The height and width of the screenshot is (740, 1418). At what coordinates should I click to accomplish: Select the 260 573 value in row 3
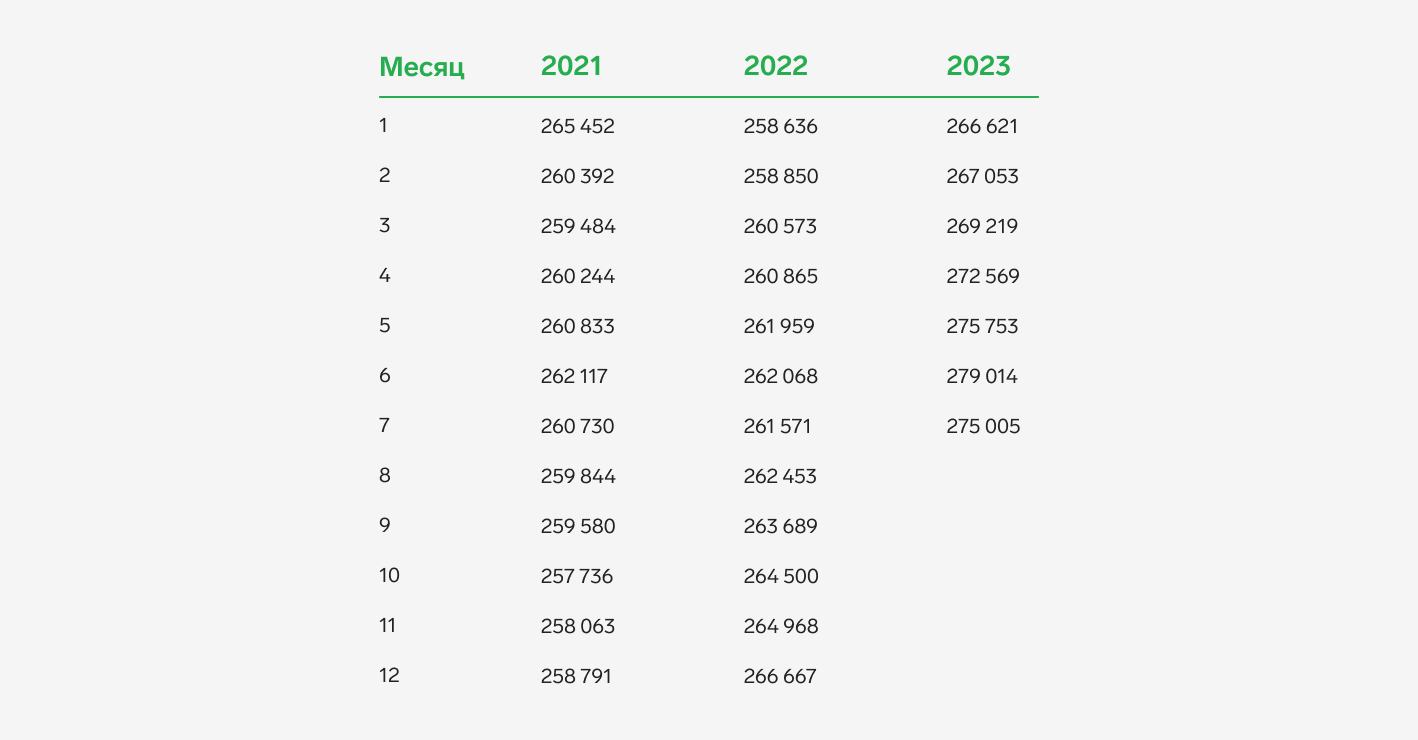(x=780, y=227)
